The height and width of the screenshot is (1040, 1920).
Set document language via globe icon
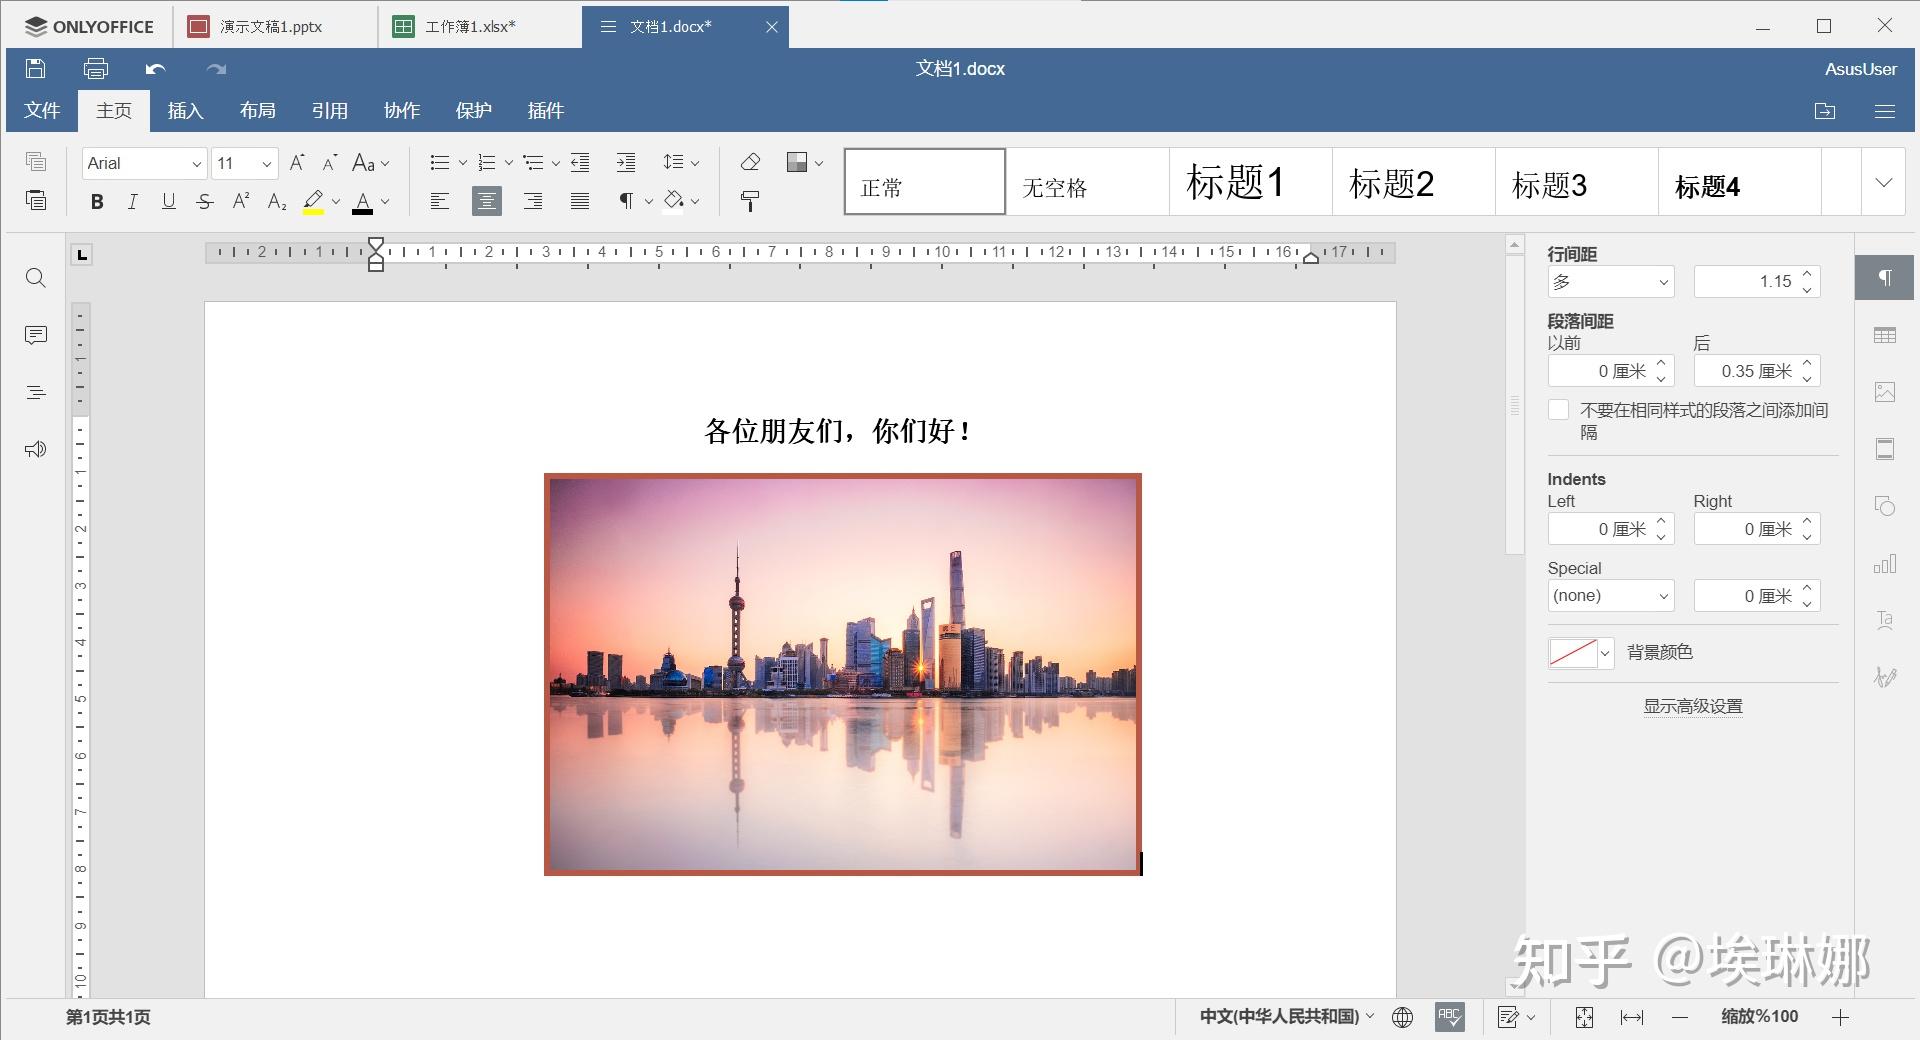(x=1403, y=1017)
